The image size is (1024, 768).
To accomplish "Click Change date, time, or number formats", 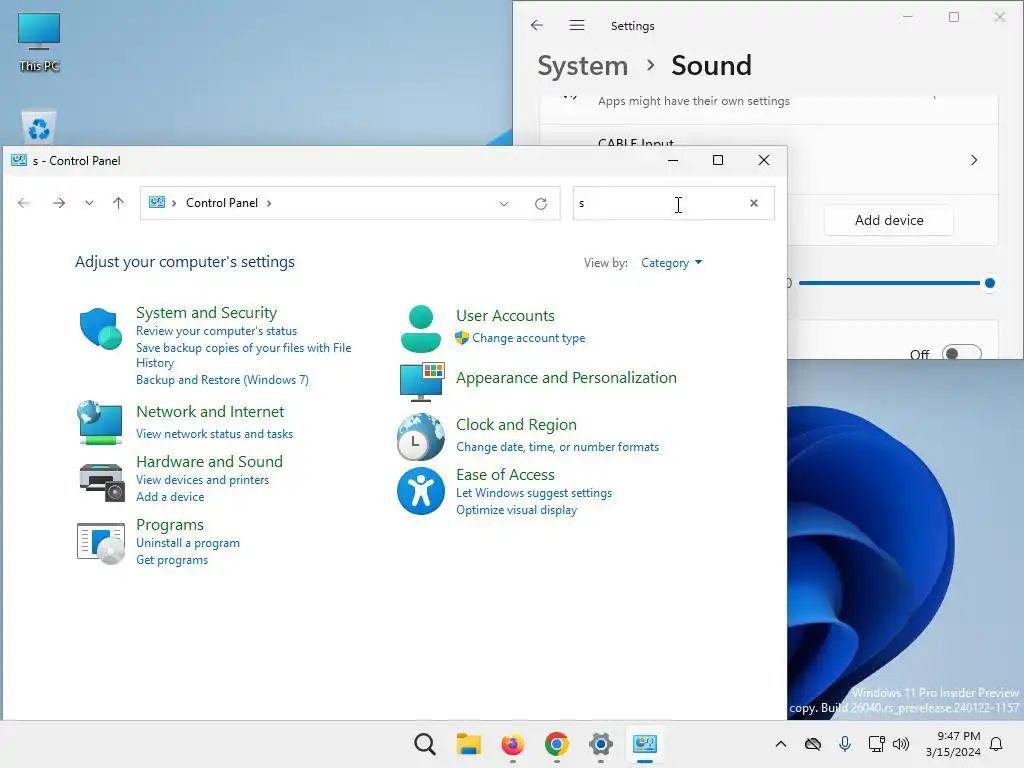I will 557,447.
